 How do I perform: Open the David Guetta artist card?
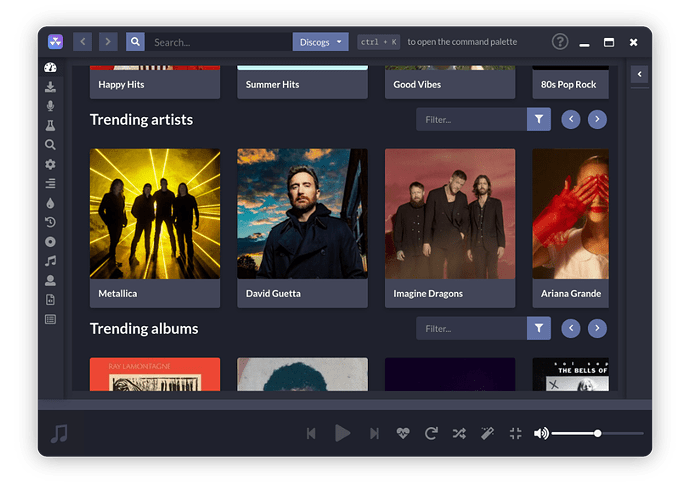302,228
